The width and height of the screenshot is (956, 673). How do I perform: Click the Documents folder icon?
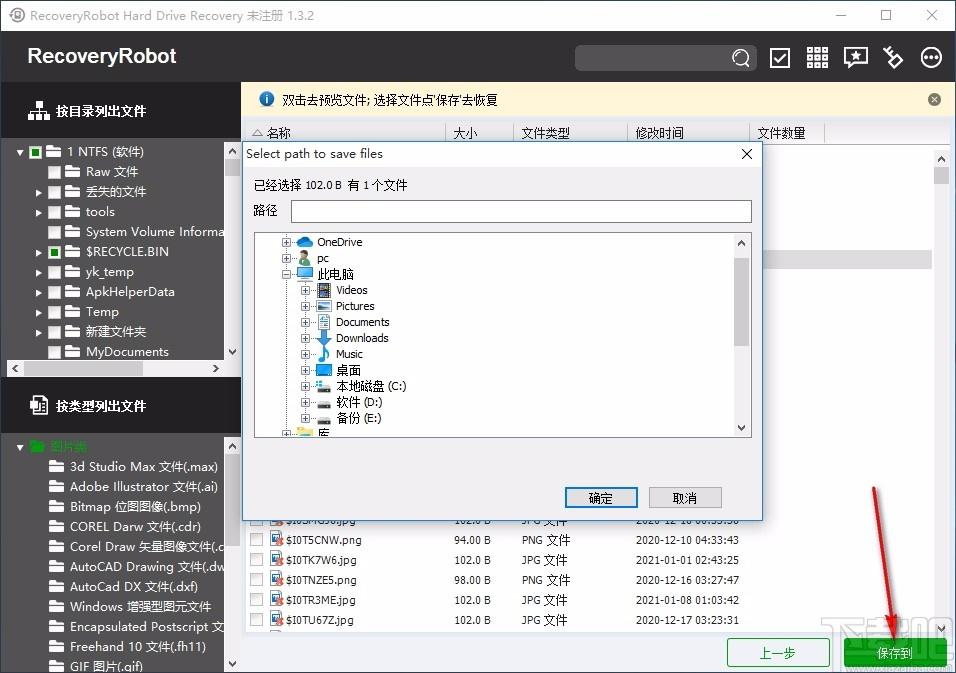point(324,322)
